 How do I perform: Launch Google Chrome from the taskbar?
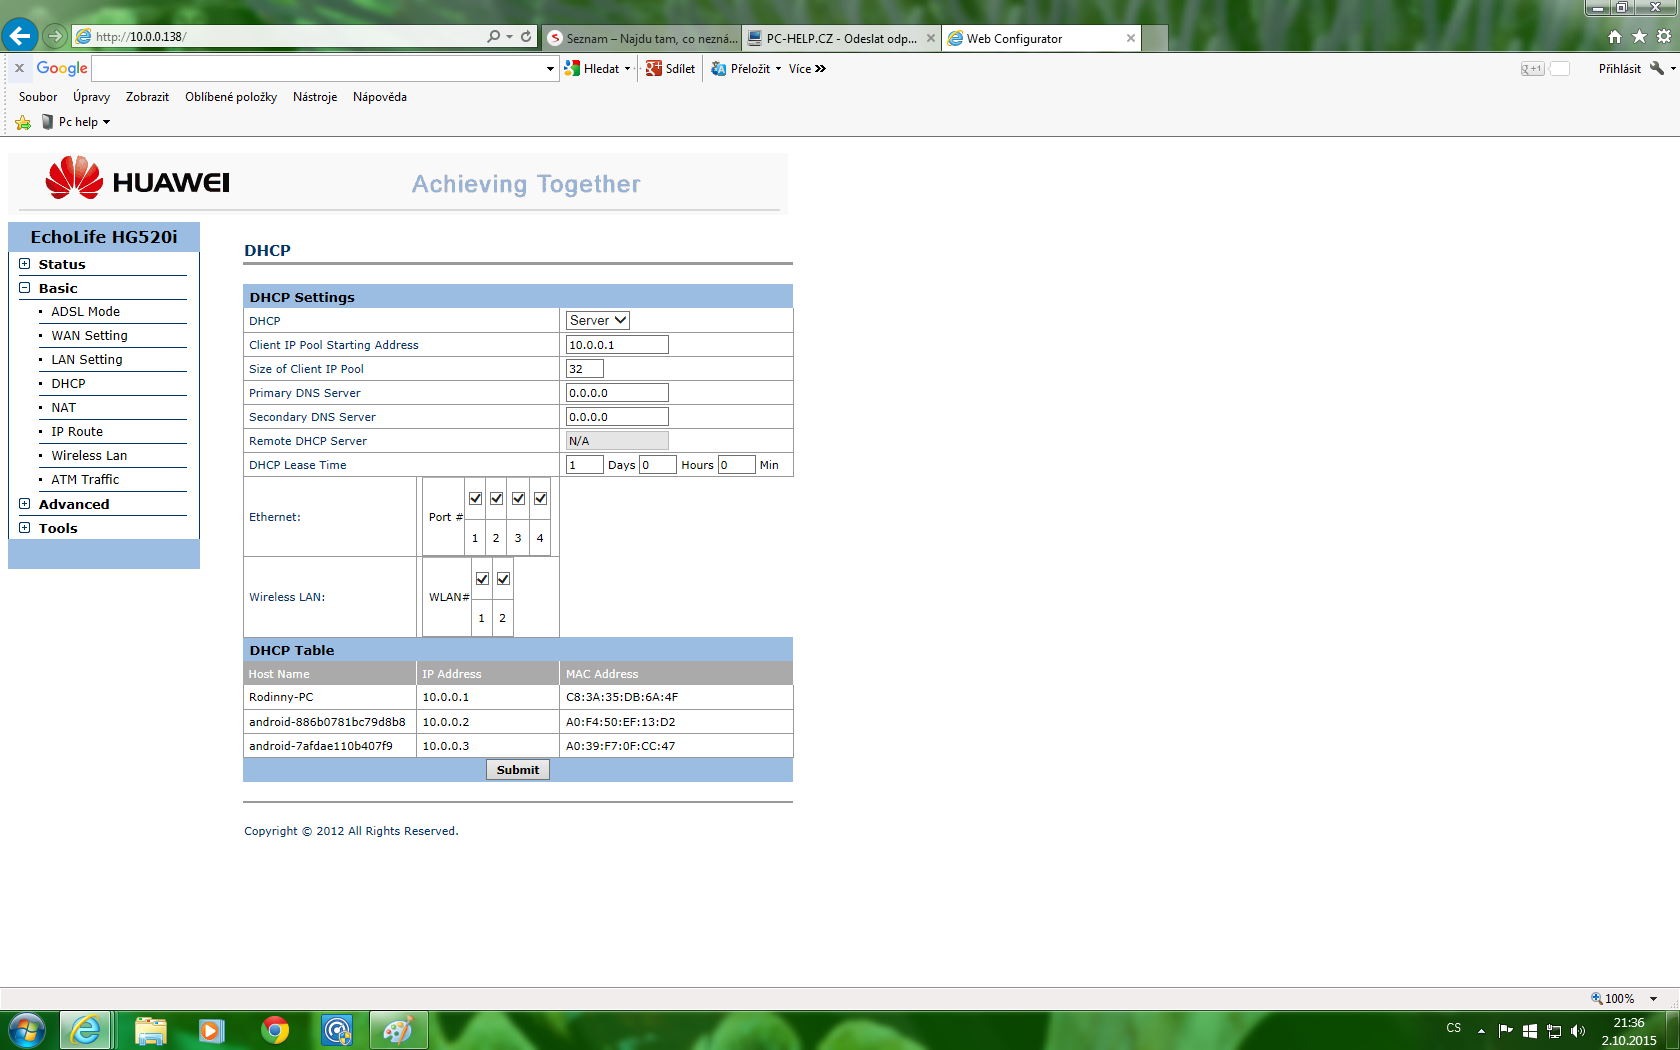click(275, 1030)
